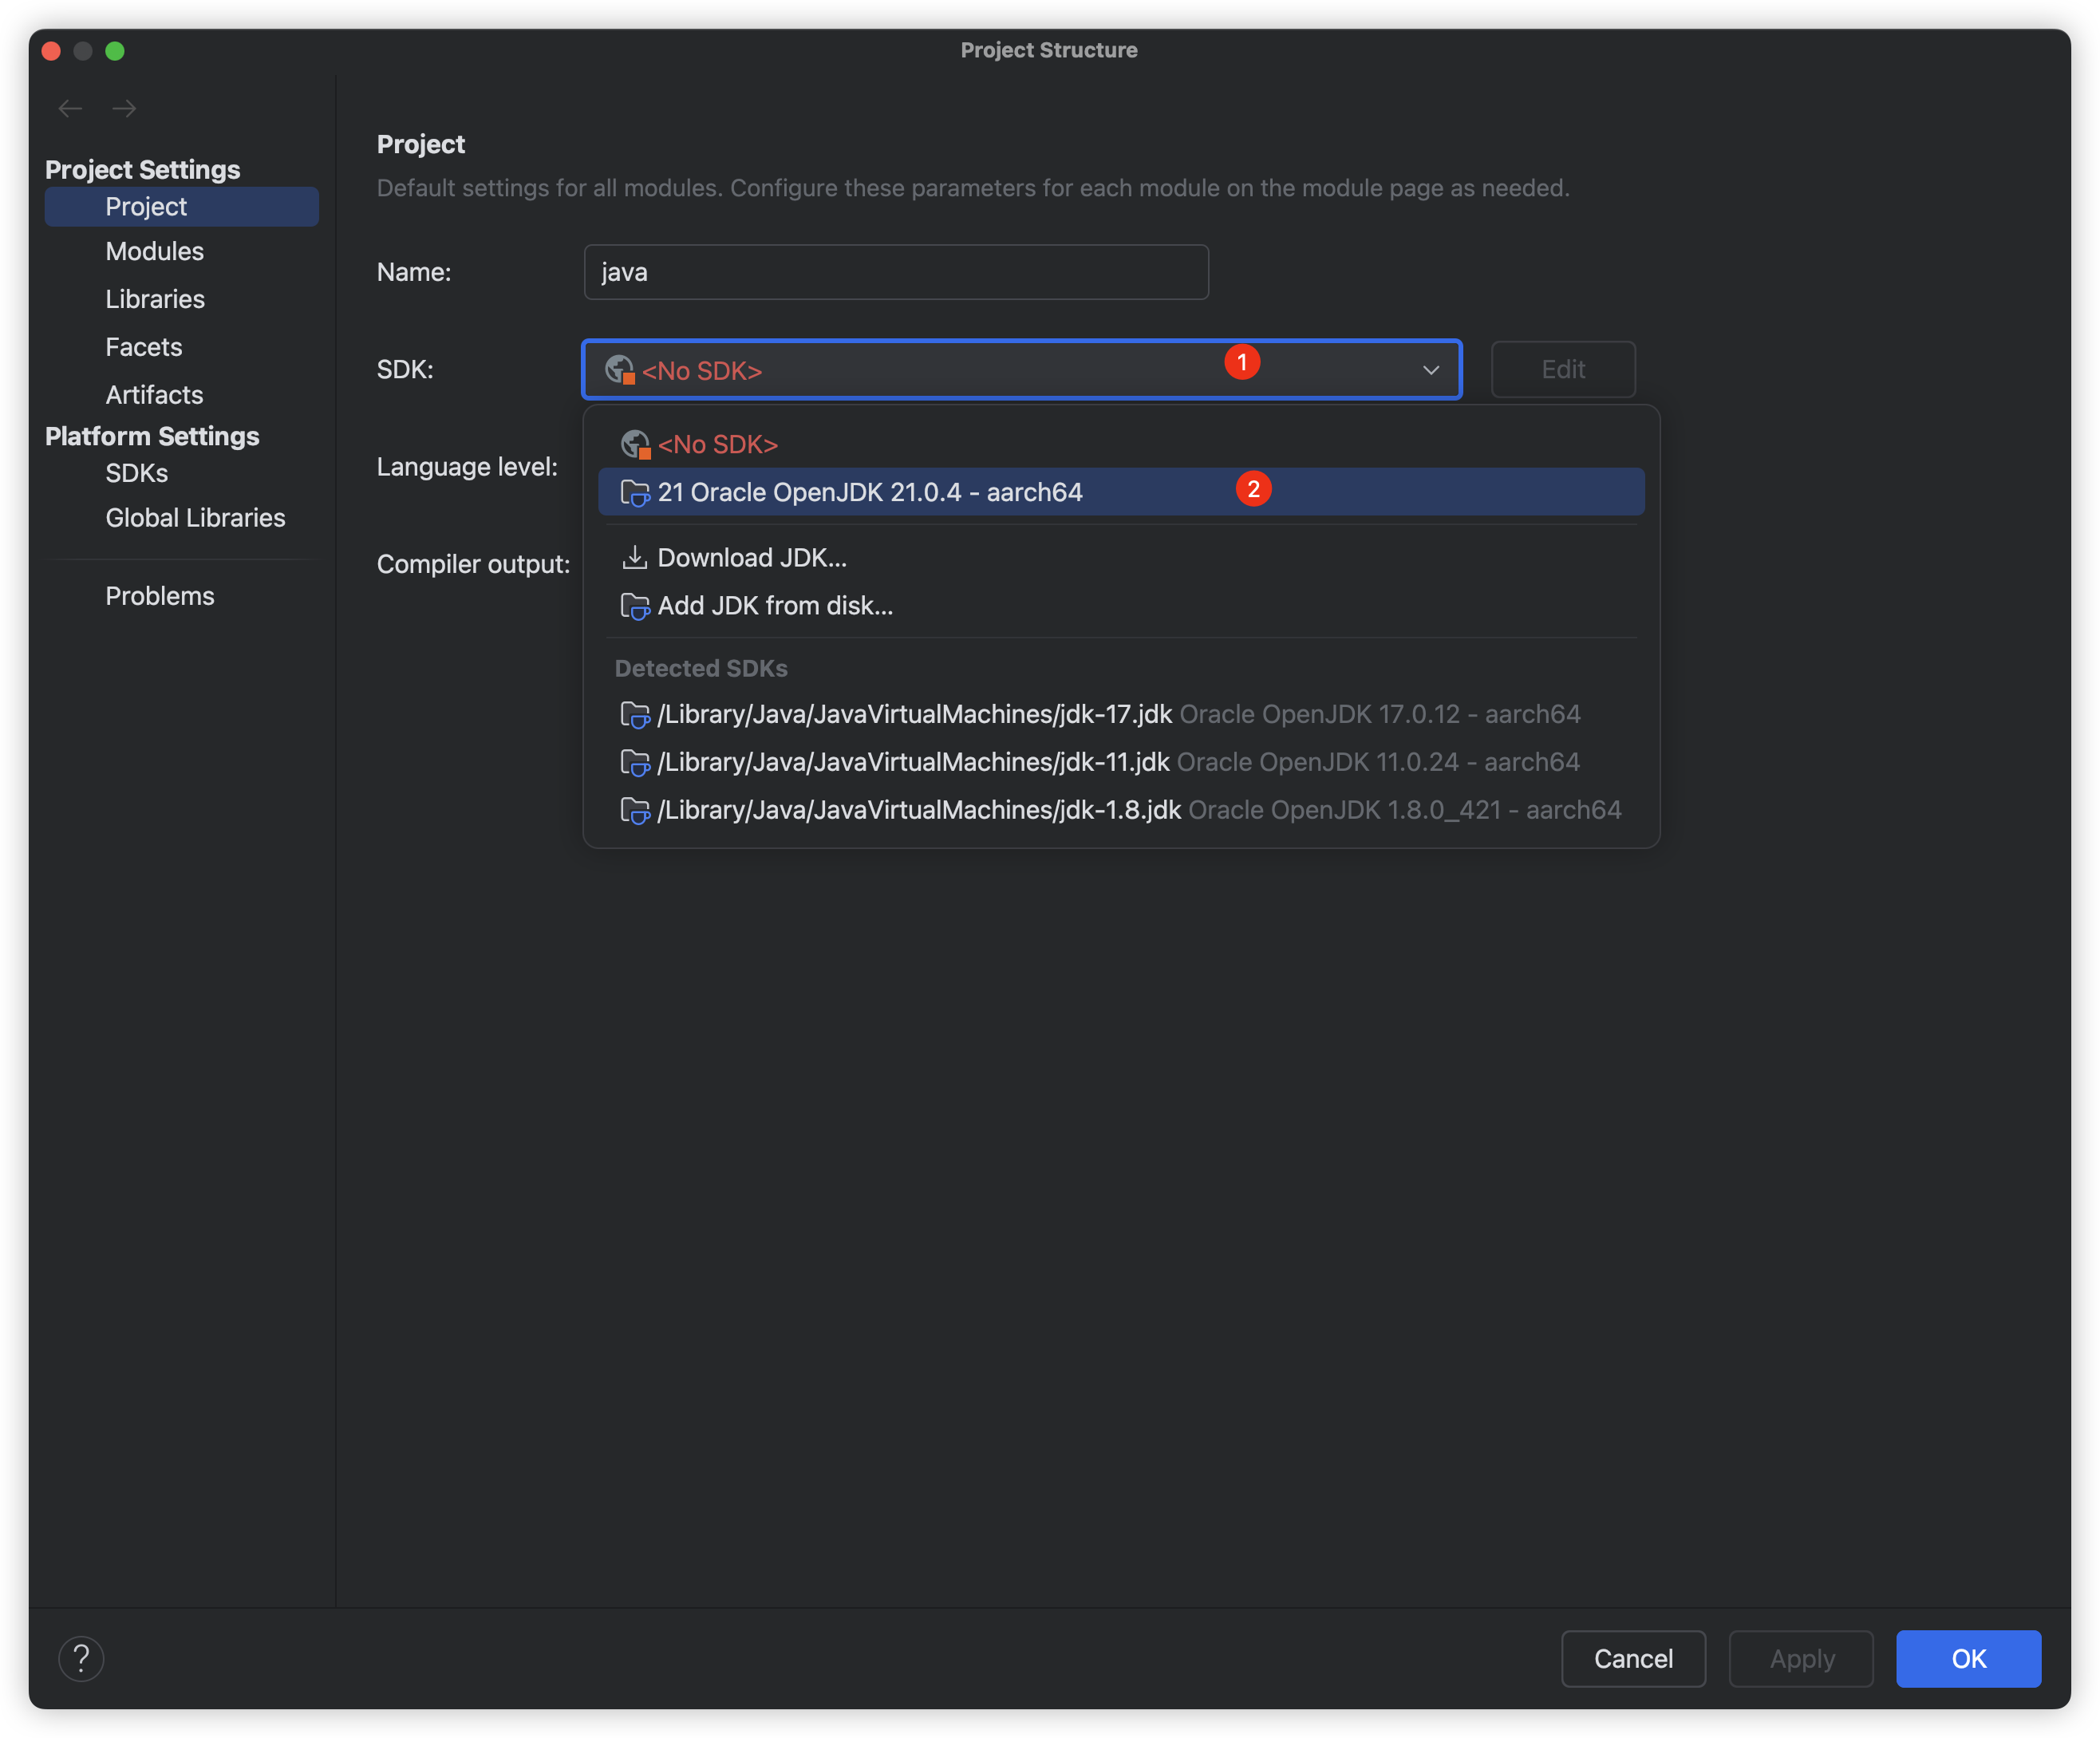Choose No SDK entry in list
This screenshot has width=2100, height=1738.
pos(717,444)
